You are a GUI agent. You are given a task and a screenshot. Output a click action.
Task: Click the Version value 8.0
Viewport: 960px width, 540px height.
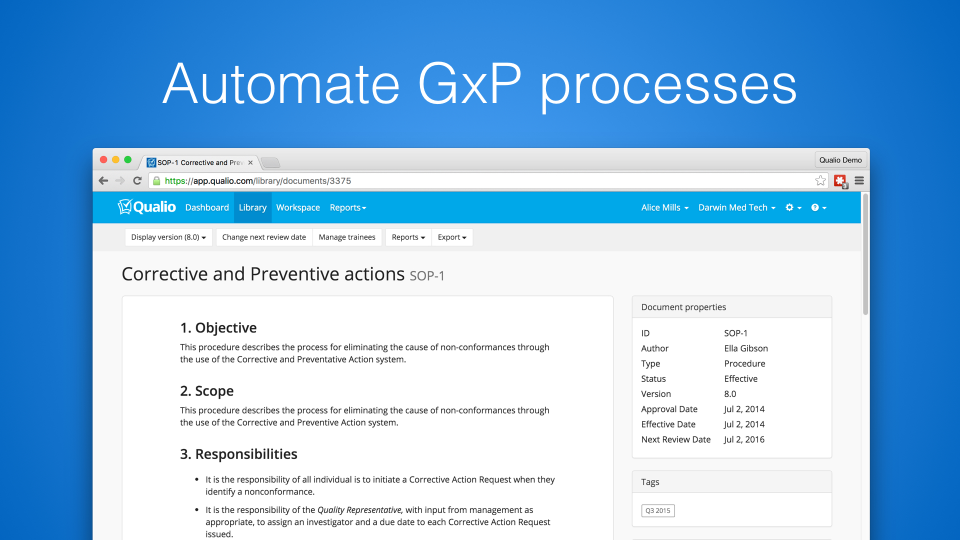pos(730,394)
